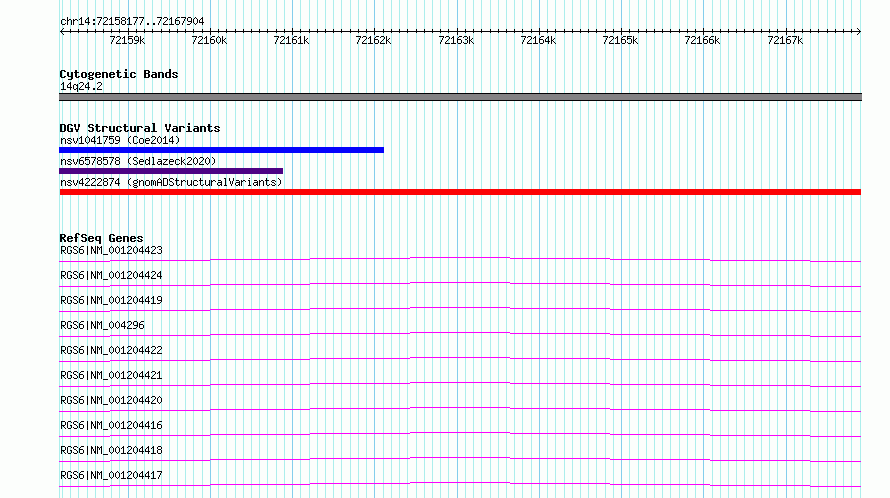Open transcript RGS6|NM_001204417

pyautogui.click(x=111, y=475)
